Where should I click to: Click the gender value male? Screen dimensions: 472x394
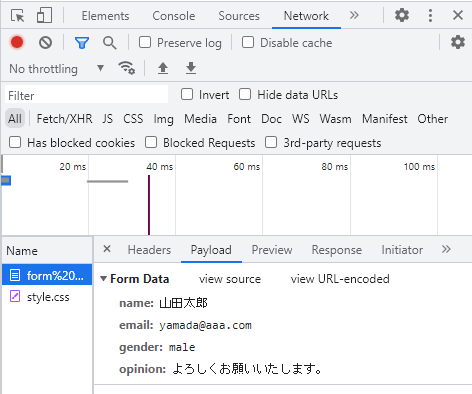tap(182, 347)
